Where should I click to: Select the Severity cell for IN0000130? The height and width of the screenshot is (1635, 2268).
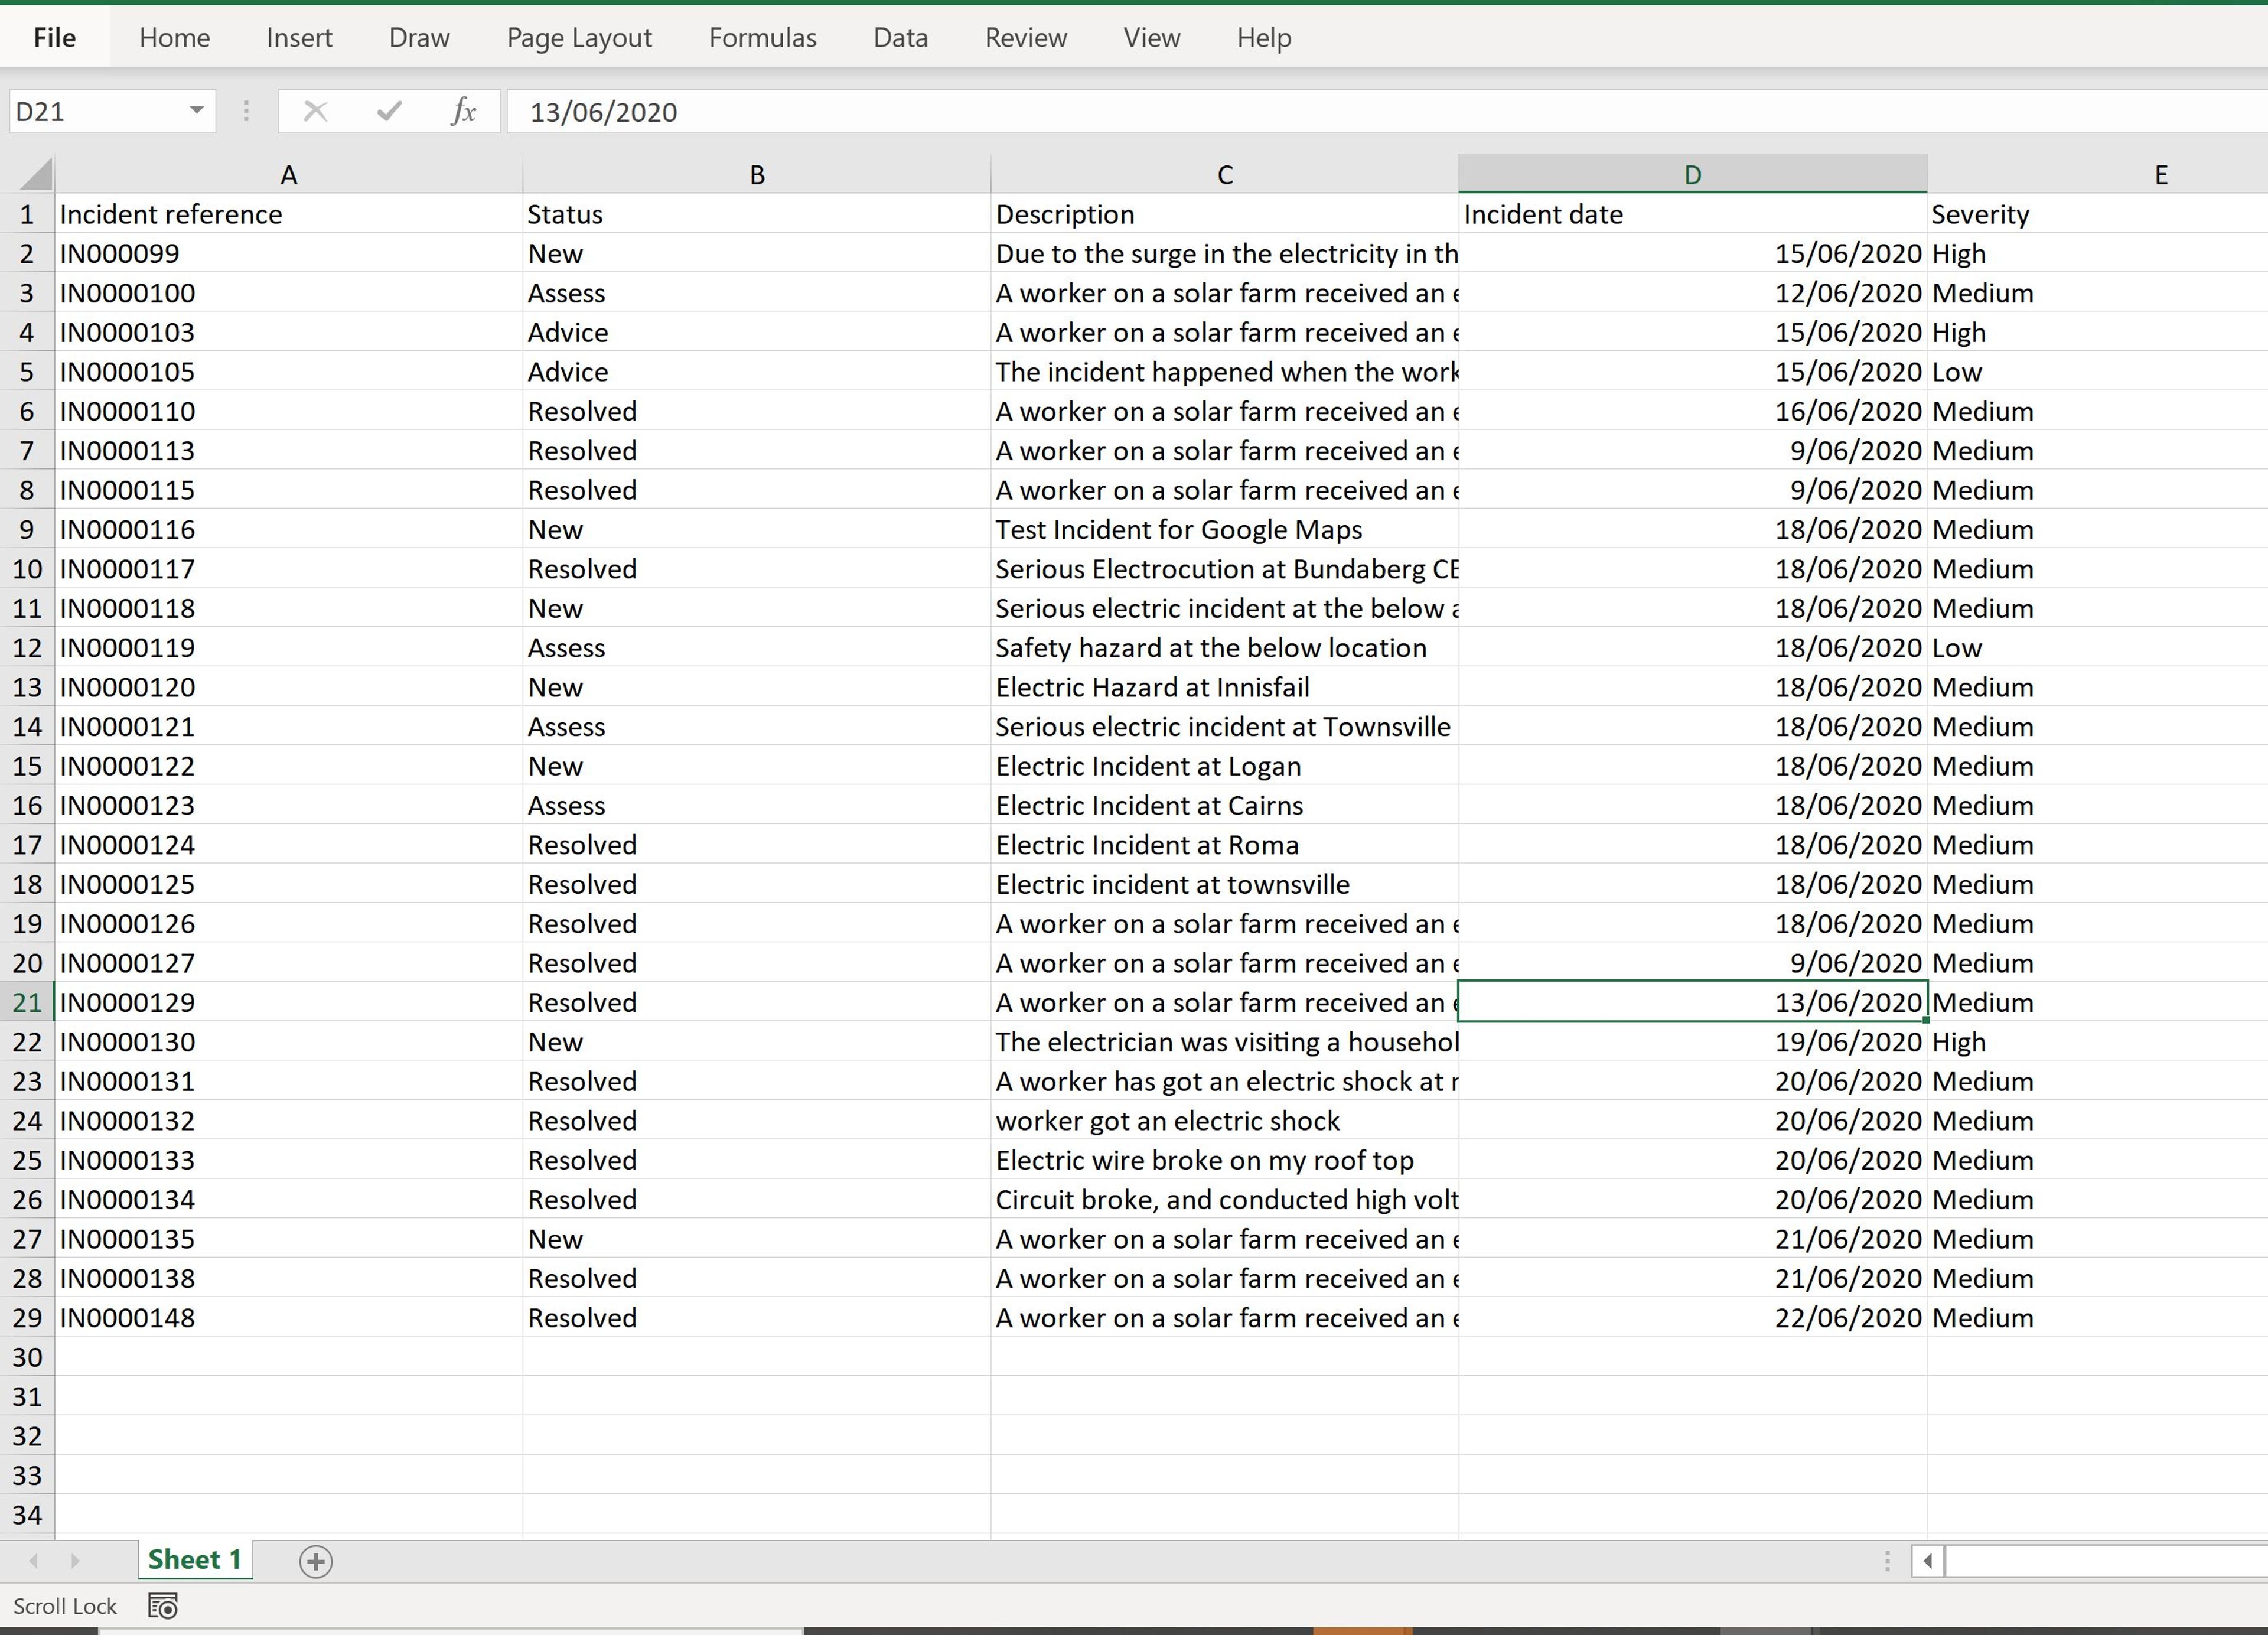coord(2098,1042)
